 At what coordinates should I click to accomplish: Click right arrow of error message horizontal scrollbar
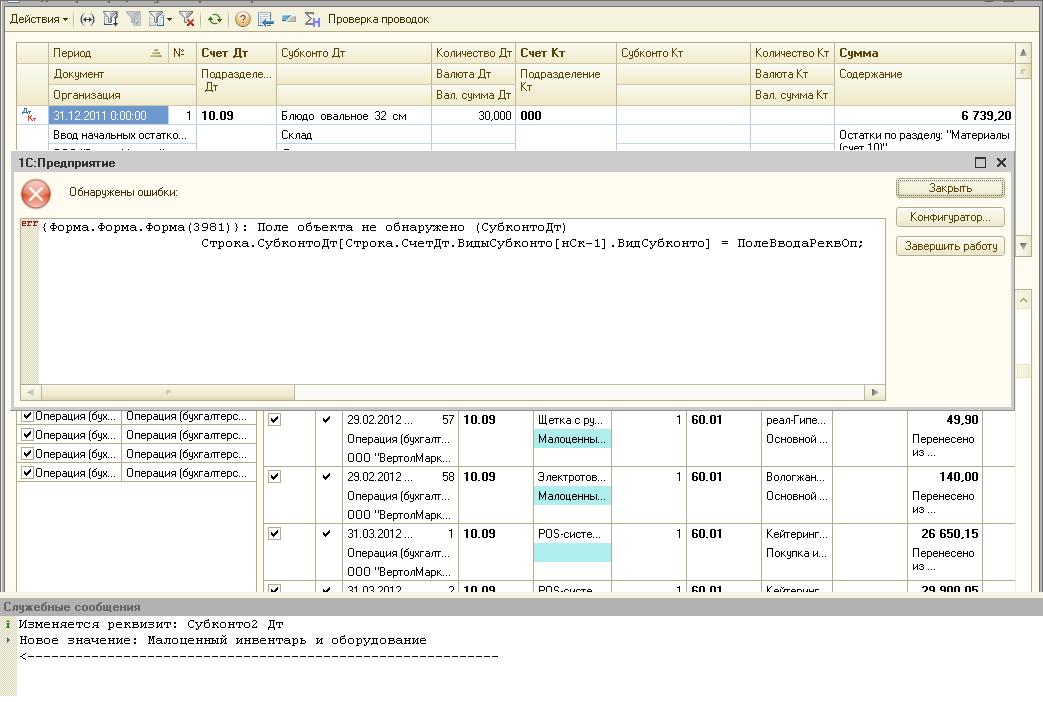(x=875, y=392)
